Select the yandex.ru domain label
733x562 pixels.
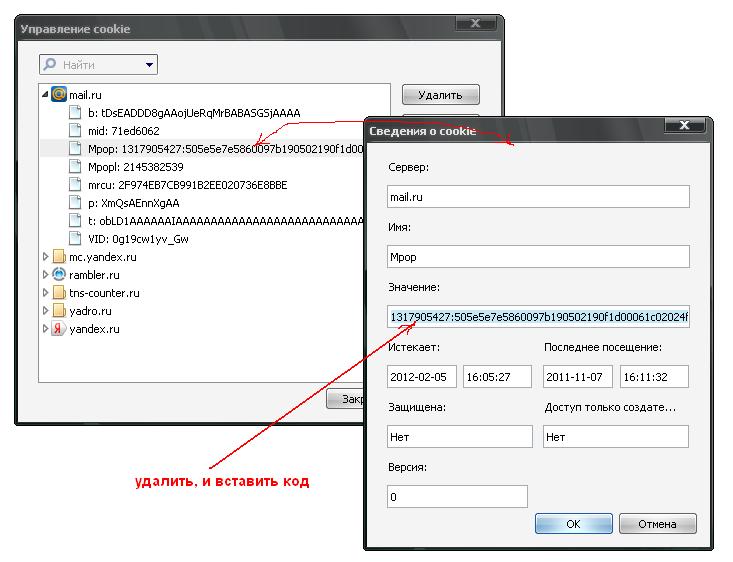coord(94,329)
